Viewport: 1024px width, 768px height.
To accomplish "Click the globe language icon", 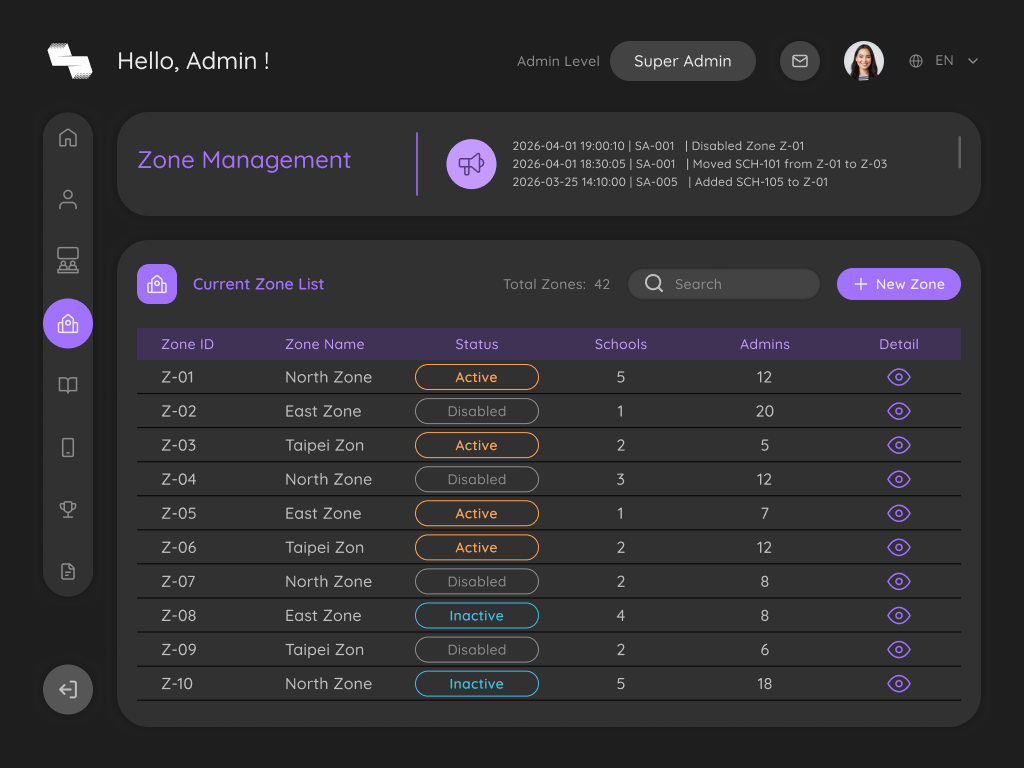I will click(x=916, y=61).
